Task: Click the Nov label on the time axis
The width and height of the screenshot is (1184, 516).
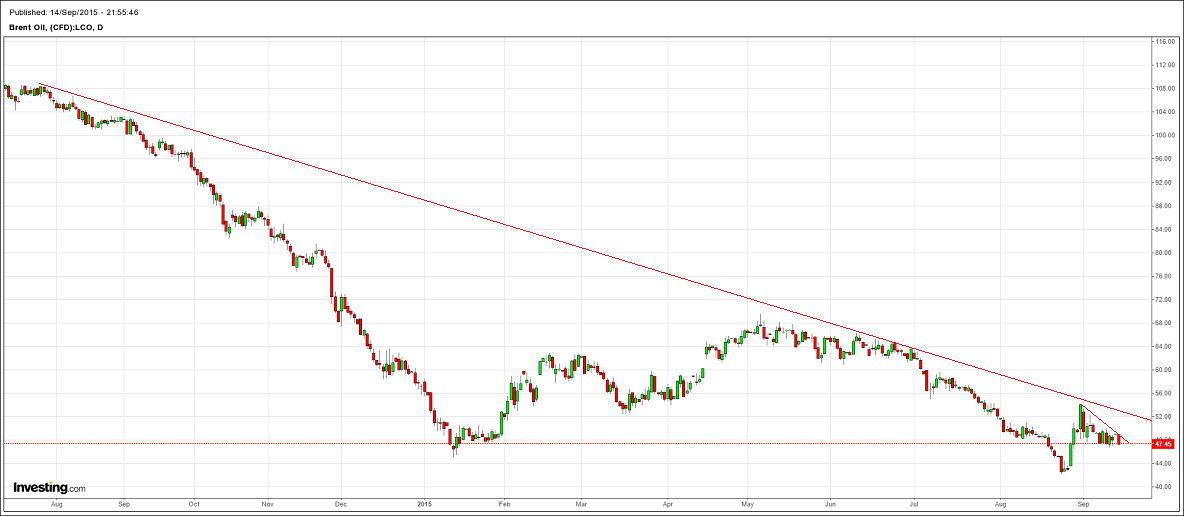Action: pos(268,506)
